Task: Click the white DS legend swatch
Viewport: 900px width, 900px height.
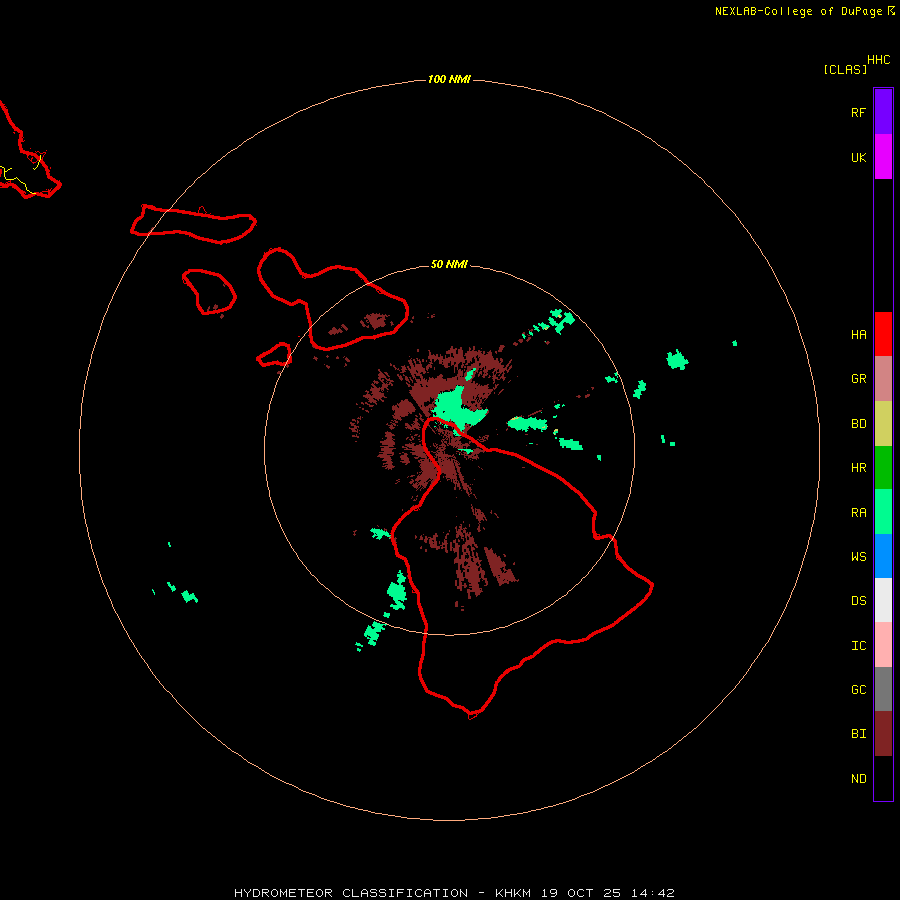Action: [883, 600]
